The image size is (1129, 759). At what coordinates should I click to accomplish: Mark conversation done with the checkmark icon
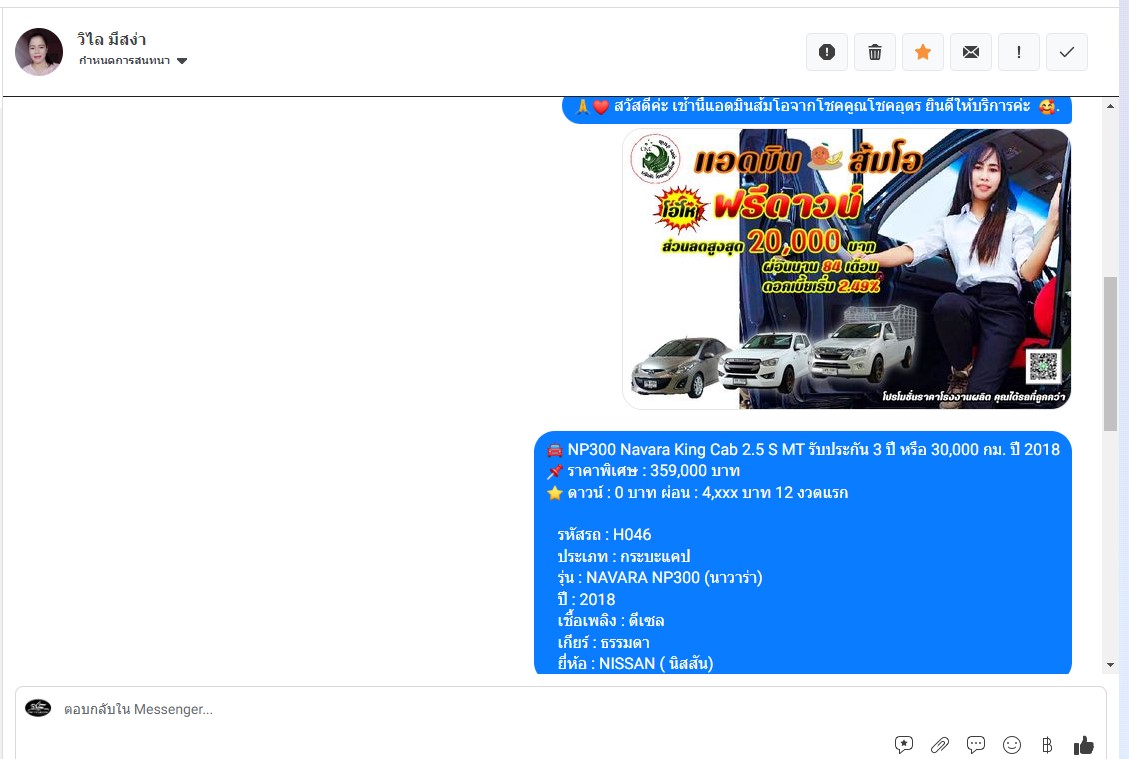tap(1067, 52)
